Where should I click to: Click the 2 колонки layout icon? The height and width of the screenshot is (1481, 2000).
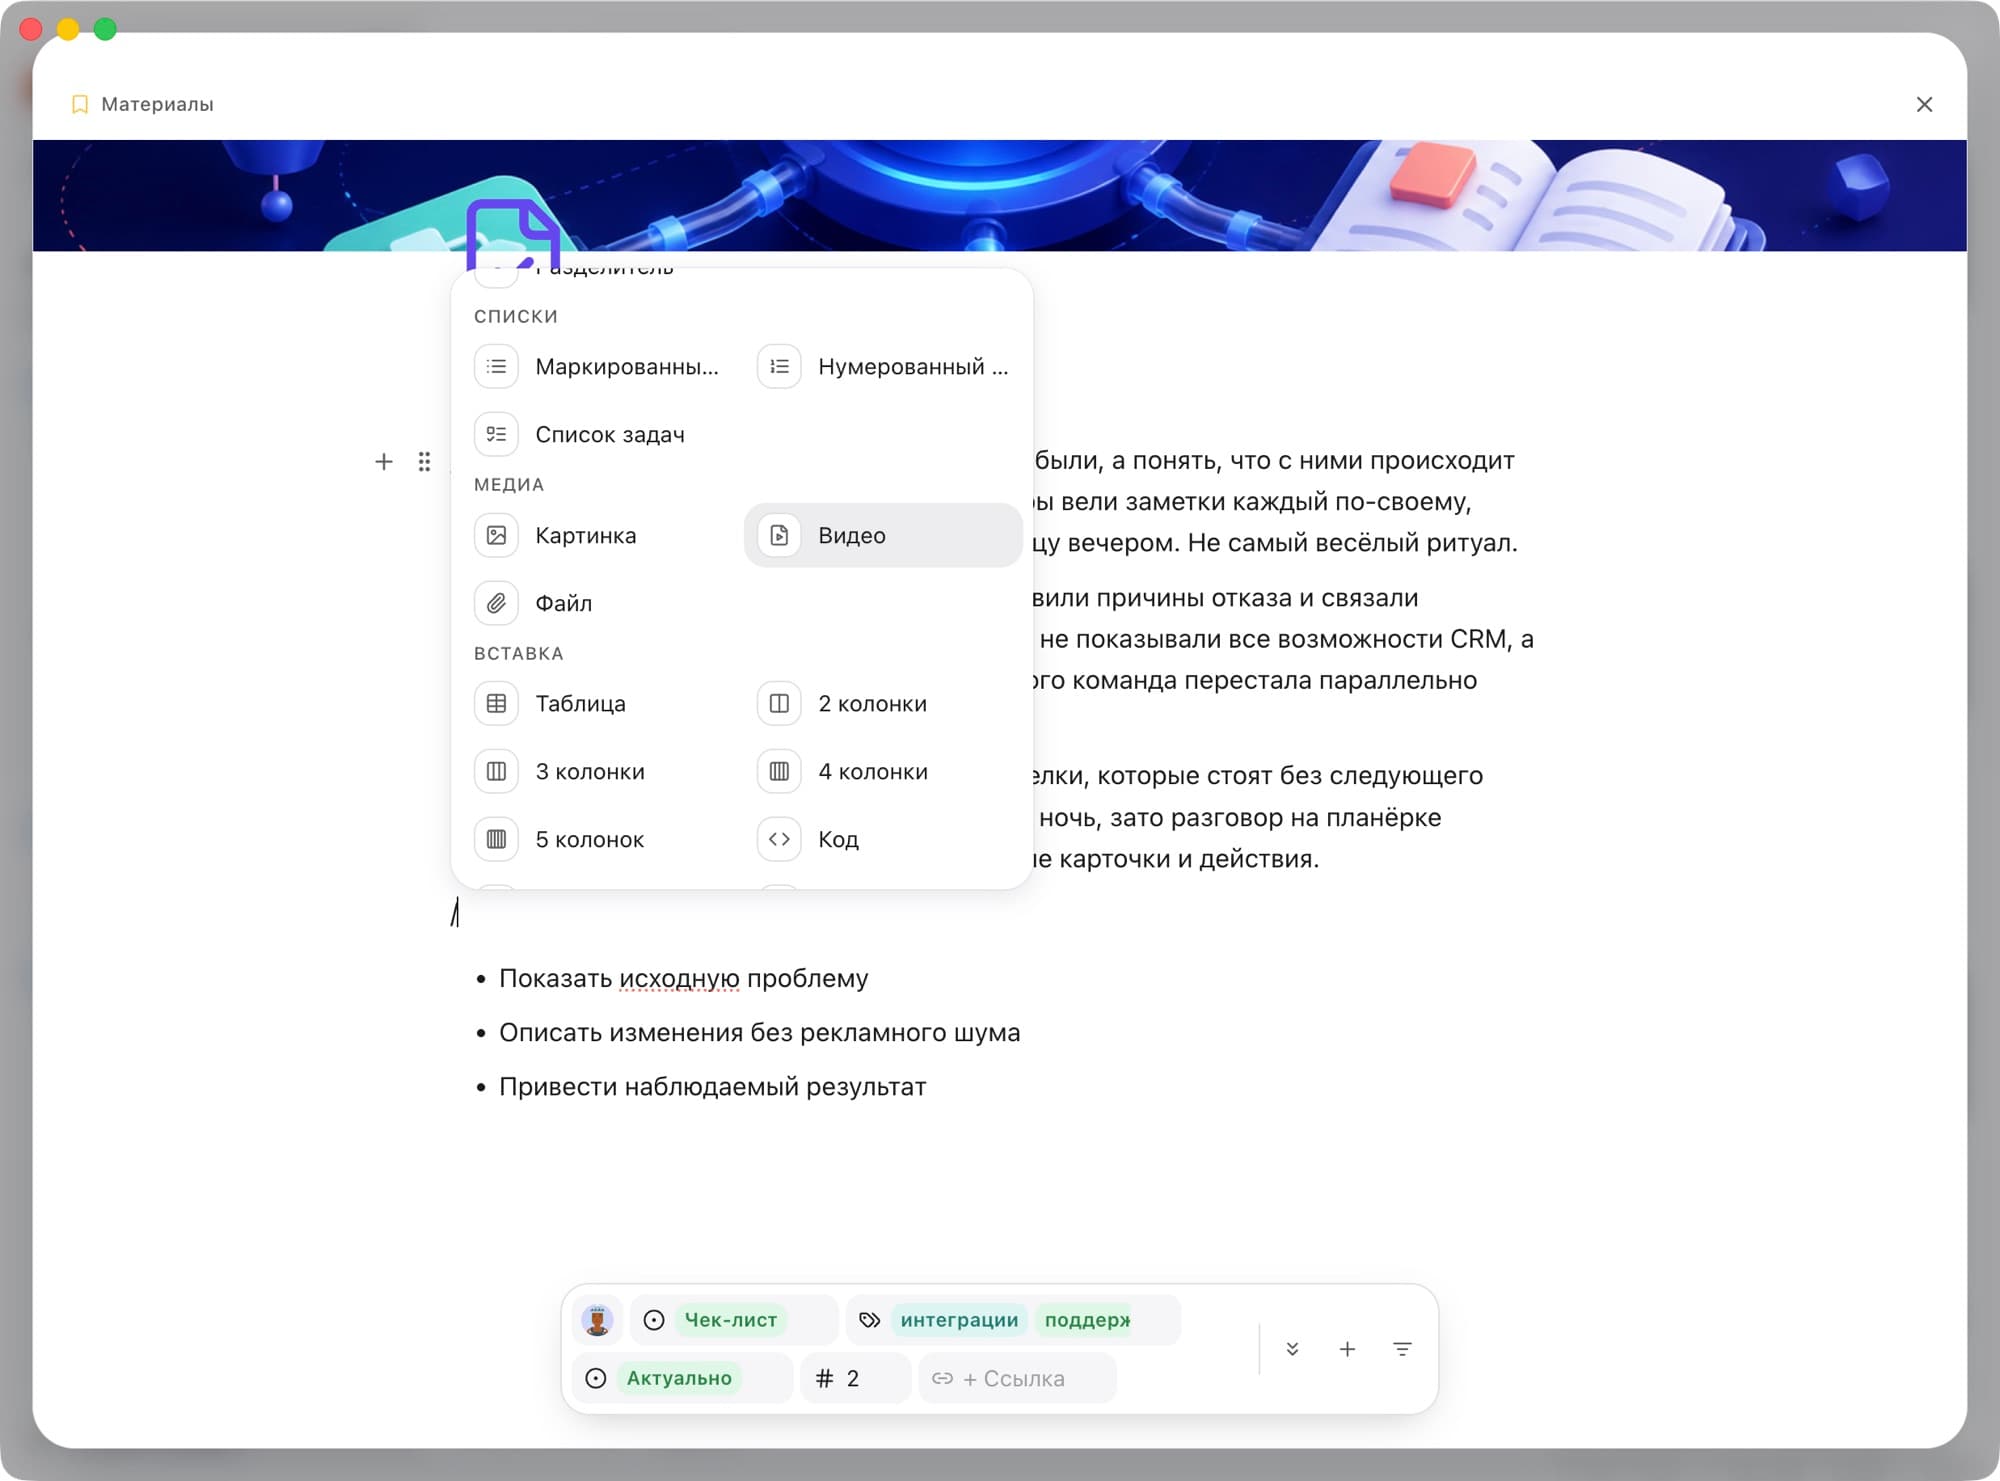tap(779, 704)
